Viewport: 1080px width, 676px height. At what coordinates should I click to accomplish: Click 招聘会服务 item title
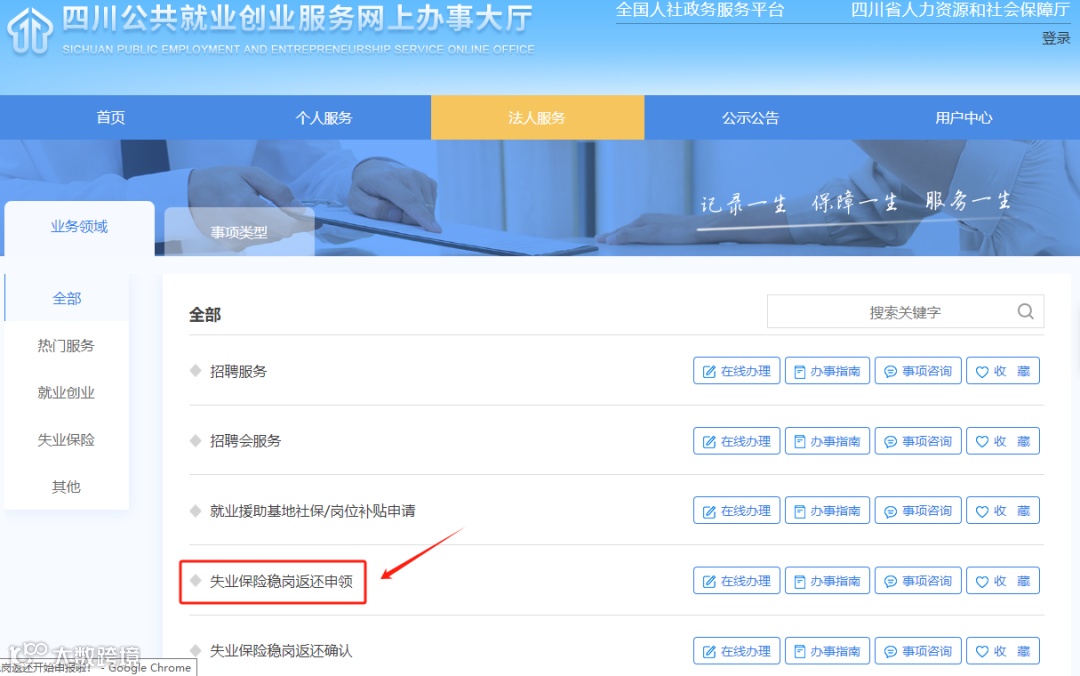point(245,441)
